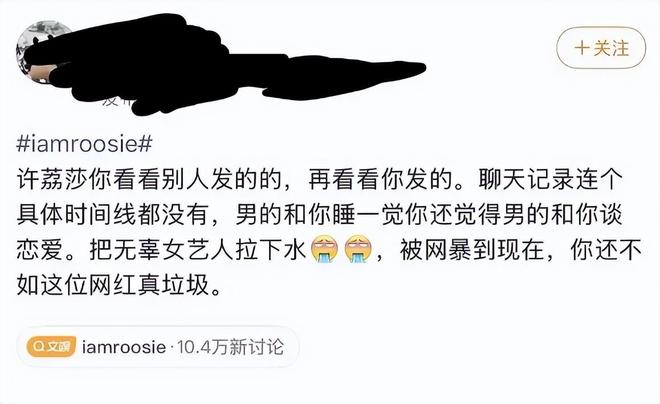View the 10.4万新讨论 discussion count

tap(231, 347)
